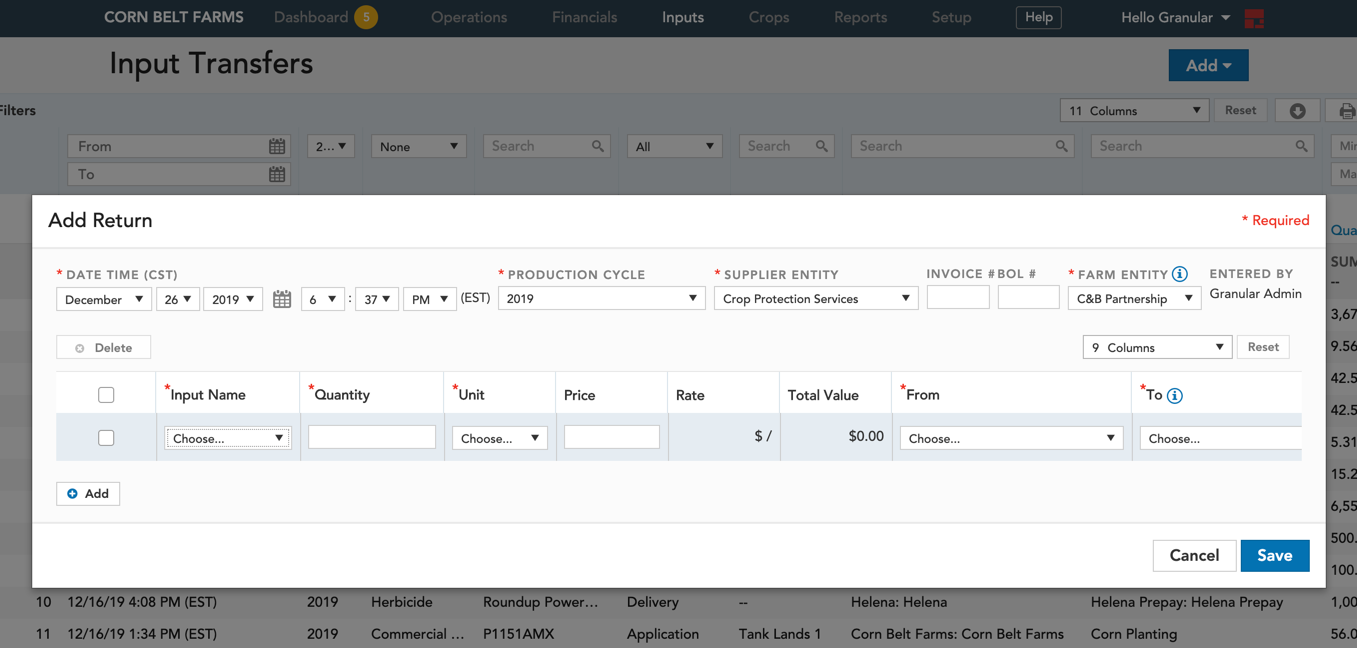1357x648 pixels.
Task: Open the Financials menu
Action: click(584, 17)
